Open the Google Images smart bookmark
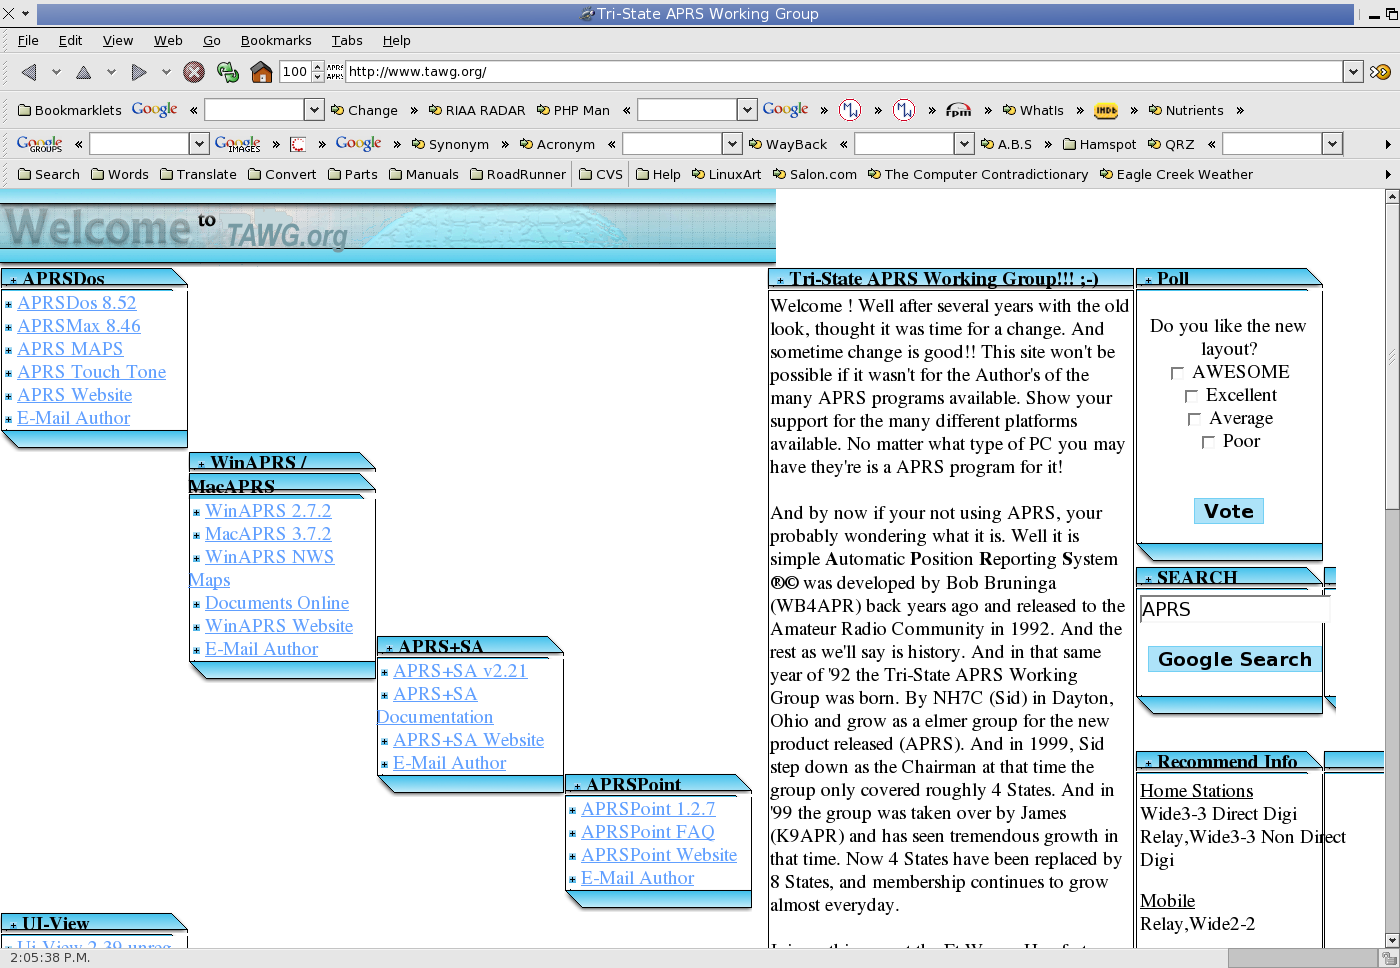This screenshot has width=1400, height=968. click(238, 144)
